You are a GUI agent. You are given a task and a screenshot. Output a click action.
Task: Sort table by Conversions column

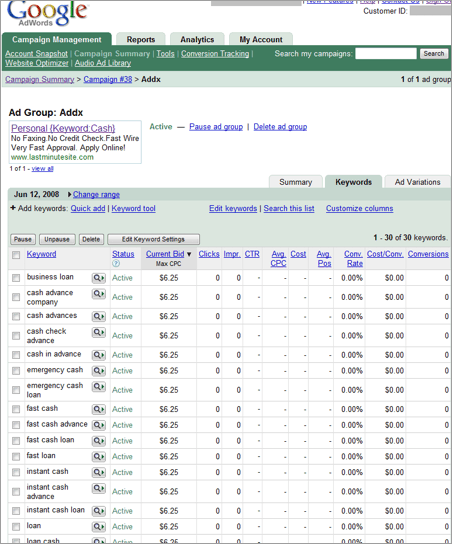[428, 254]
